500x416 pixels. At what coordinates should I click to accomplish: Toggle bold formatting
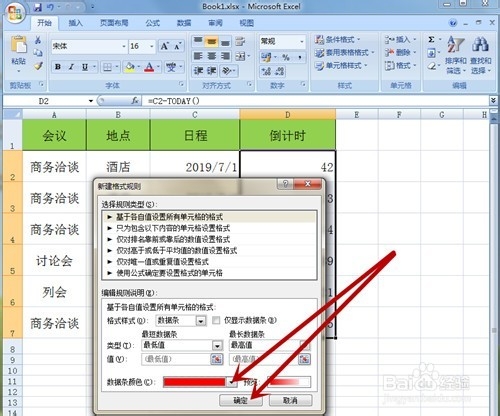pos(58,67)
